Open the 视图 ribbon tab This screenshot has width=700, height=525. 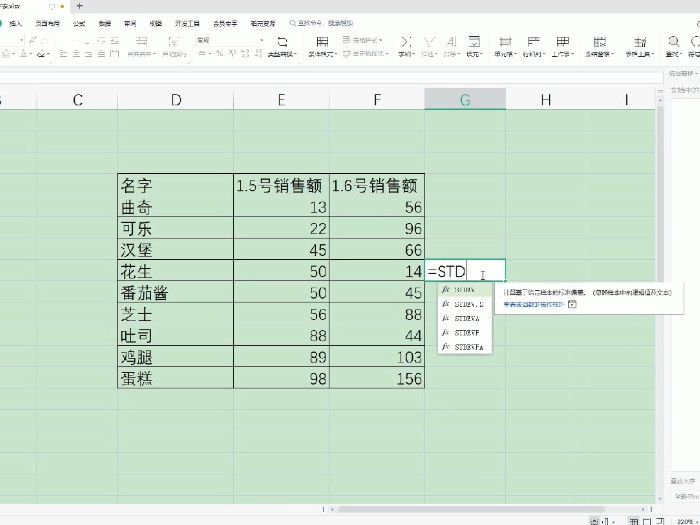coord(155,23)
